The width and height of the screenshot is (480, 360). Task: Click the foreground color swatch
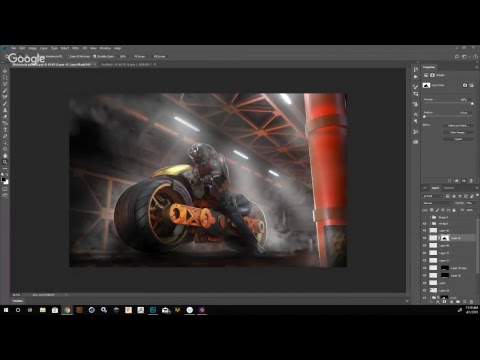[4, 180]
